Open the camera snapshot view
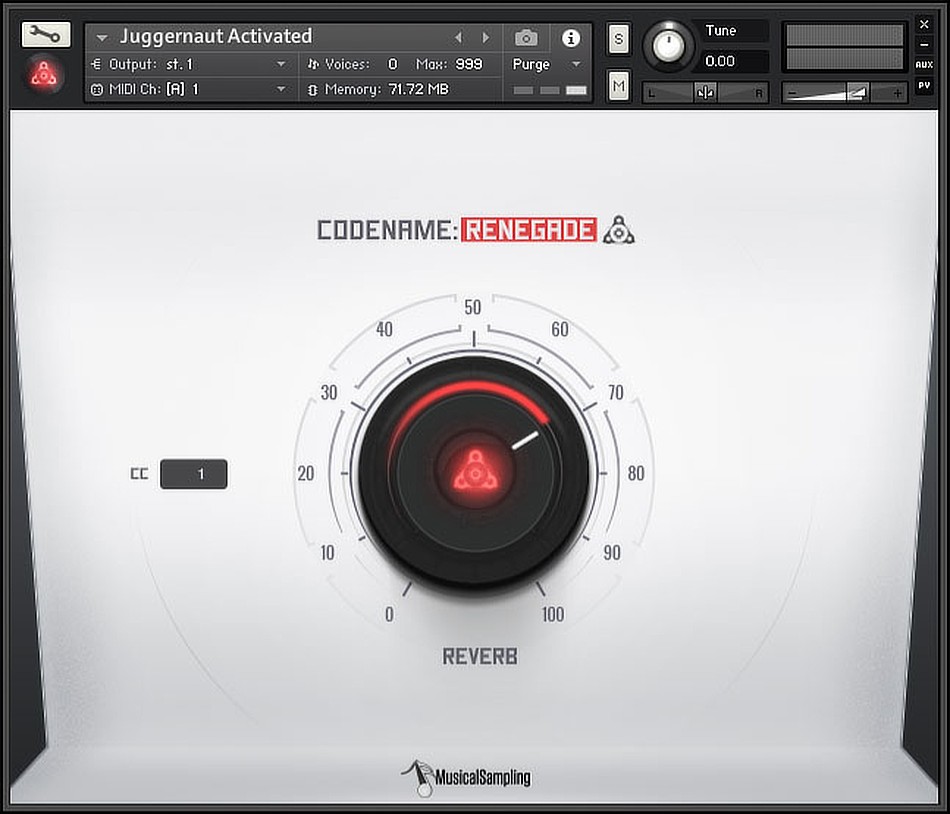 [526, 38]
